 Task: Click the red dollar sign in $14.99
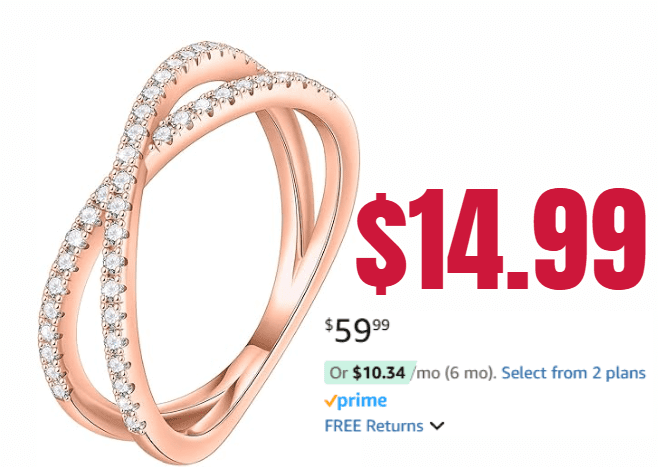point(381,243)
